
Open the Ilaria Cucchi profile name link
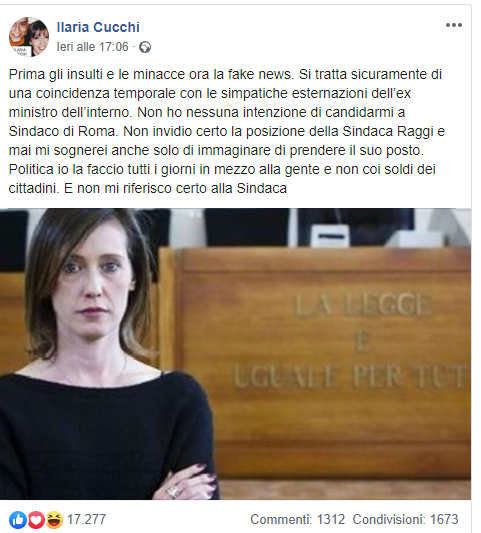98,27
